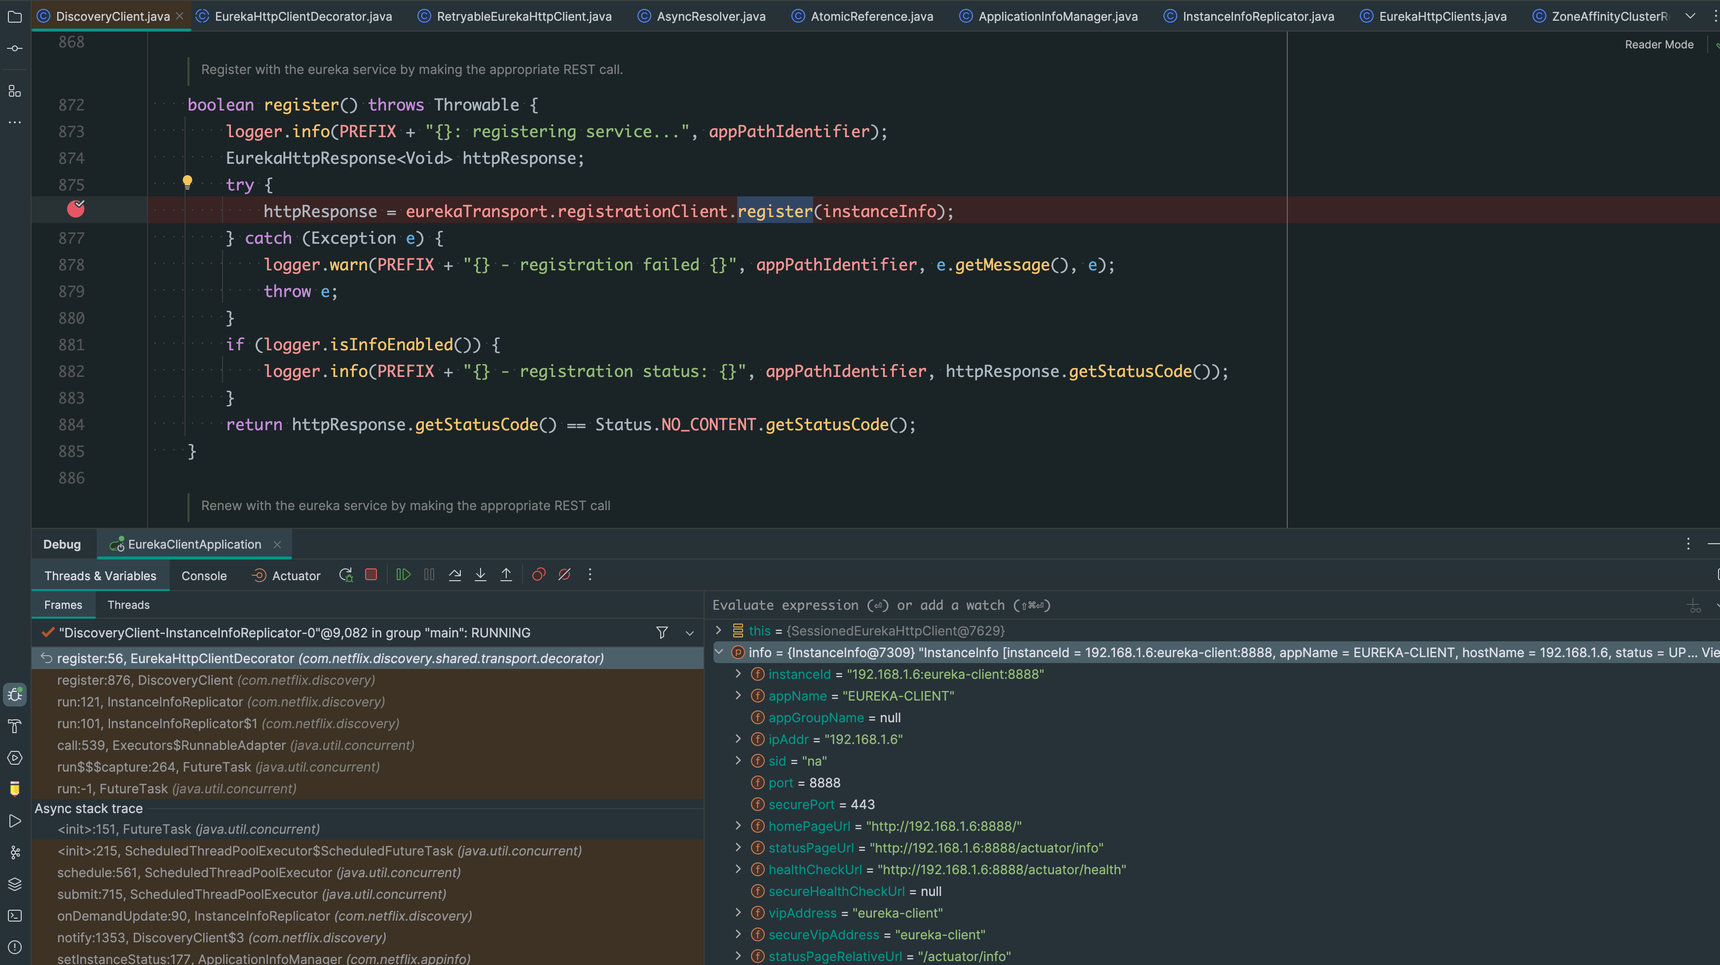
Task: Toggle the Mute Breakpoints button
Action: (x=565, y=575)
